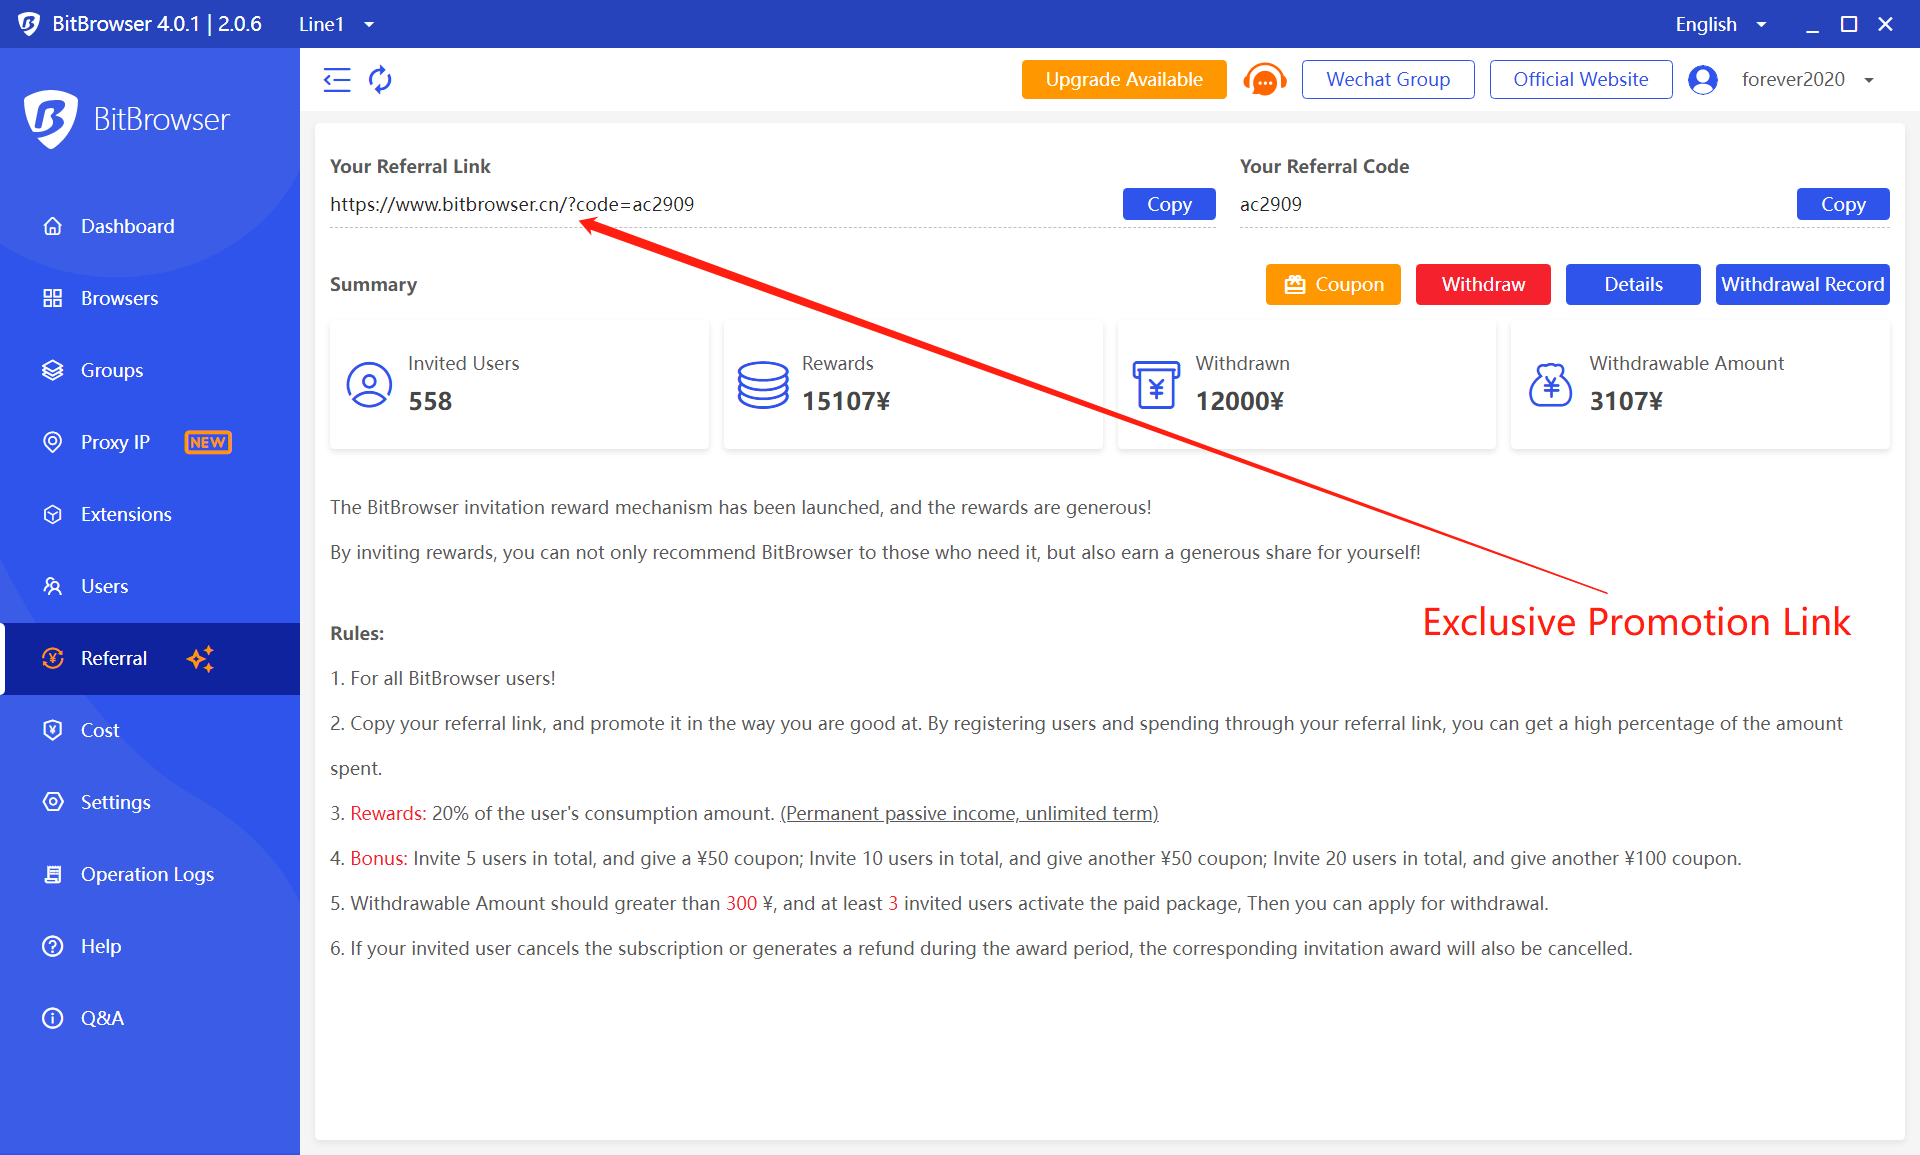Viewport: 1920px width, 1155px height.
Task: Click the referral code text ac2909
Action: [x=1271, y=204]
